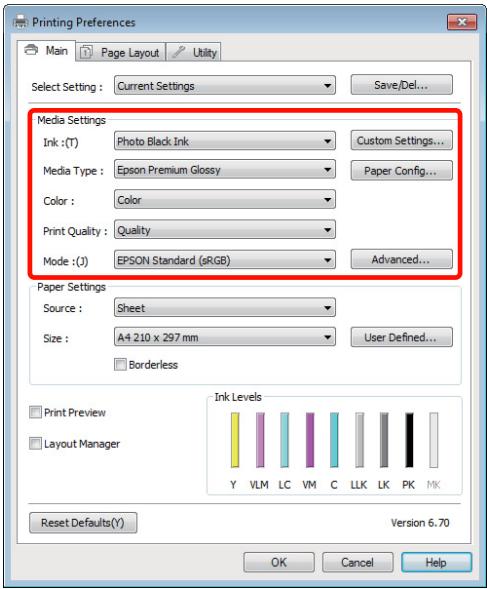487x589 pixels.
Task: Open the Page Layout tab
Action: click(121, 52)
